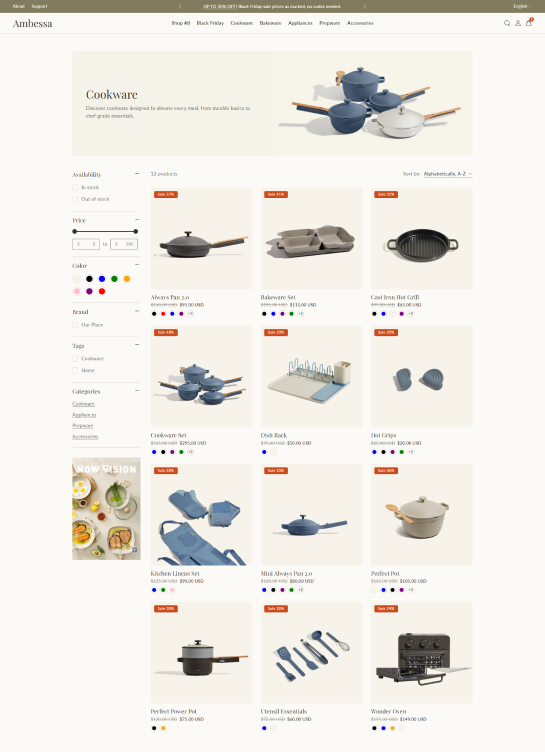Click the Ambessa logo

tap(33, 24)
